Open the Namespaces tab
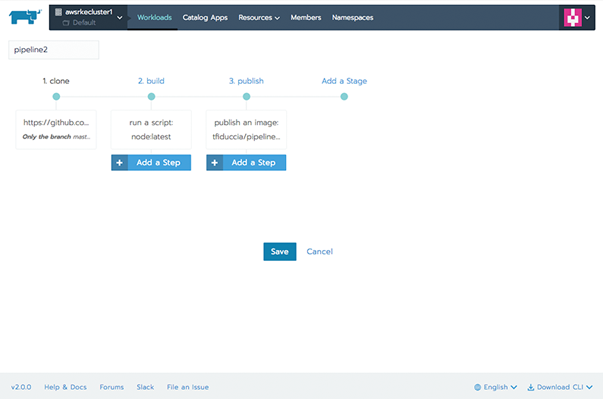Image resolution: width=603 pixels, height=399 pixels. click(353, 18)
